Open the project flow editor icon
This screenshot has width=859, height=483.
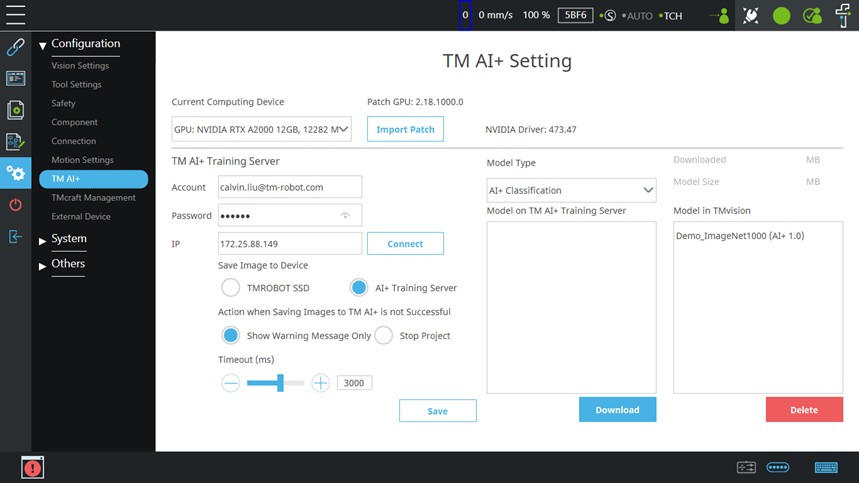15,141
